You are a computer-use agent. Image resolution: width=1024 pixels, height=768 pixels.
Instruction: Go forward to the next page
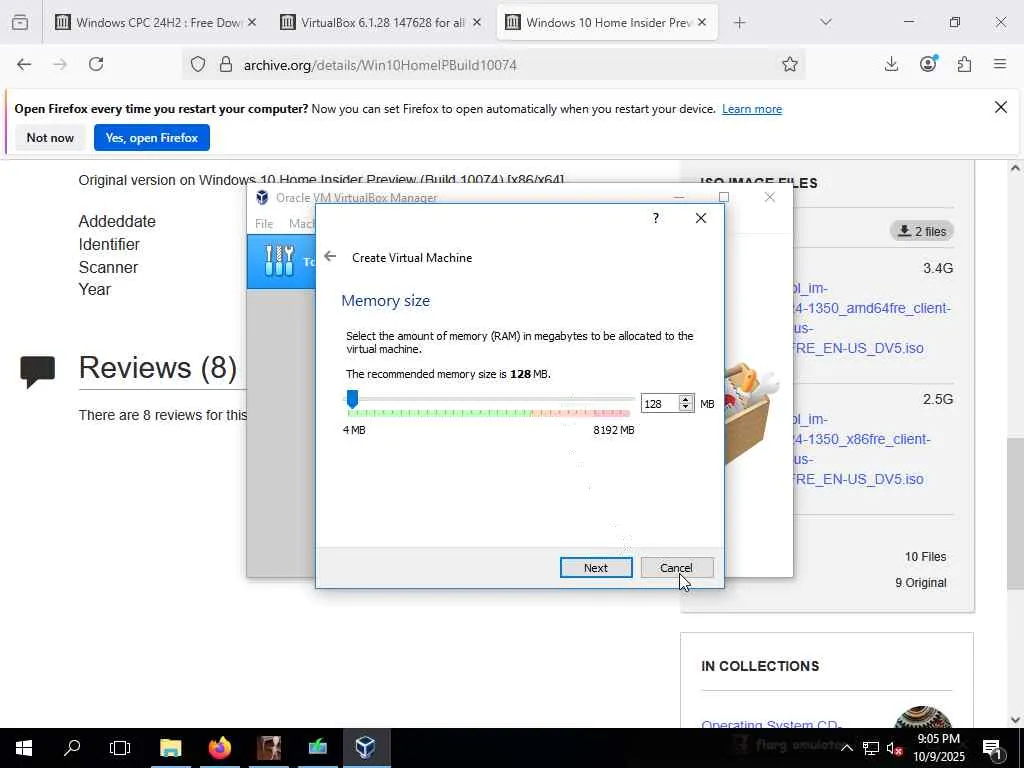60,65
